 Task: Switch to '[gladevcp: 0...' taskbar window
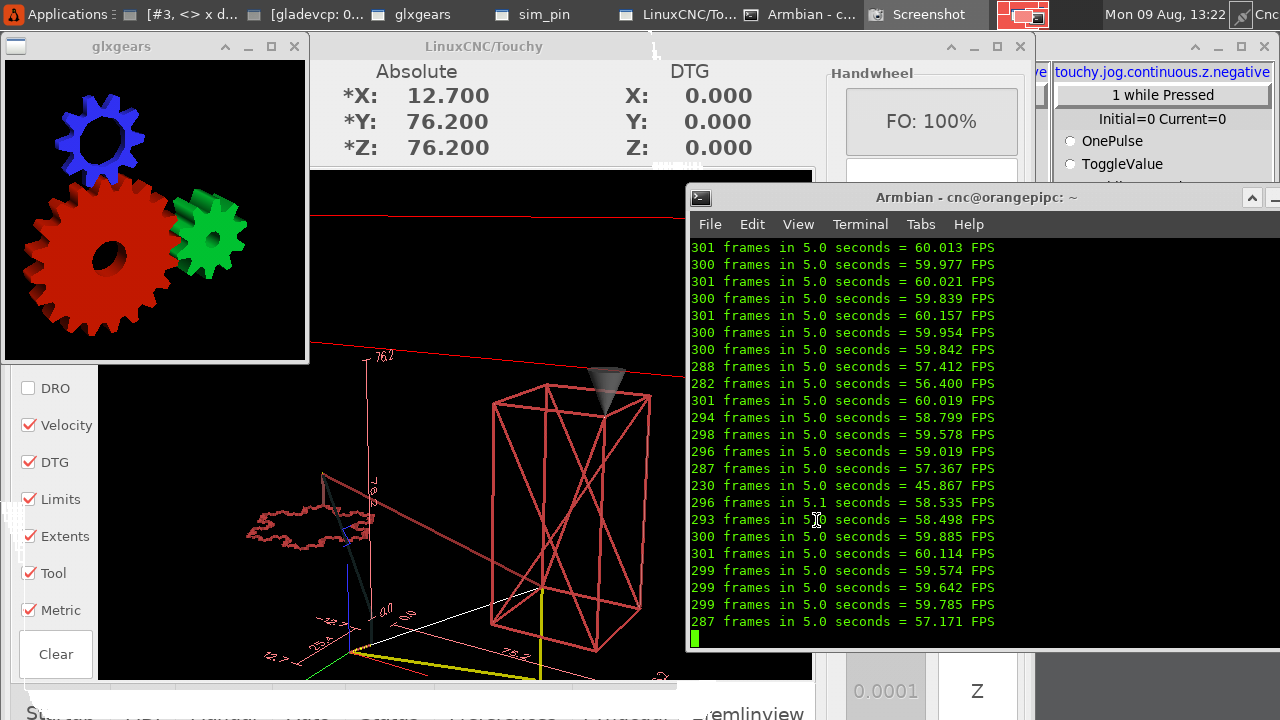(x=306, y=15)
